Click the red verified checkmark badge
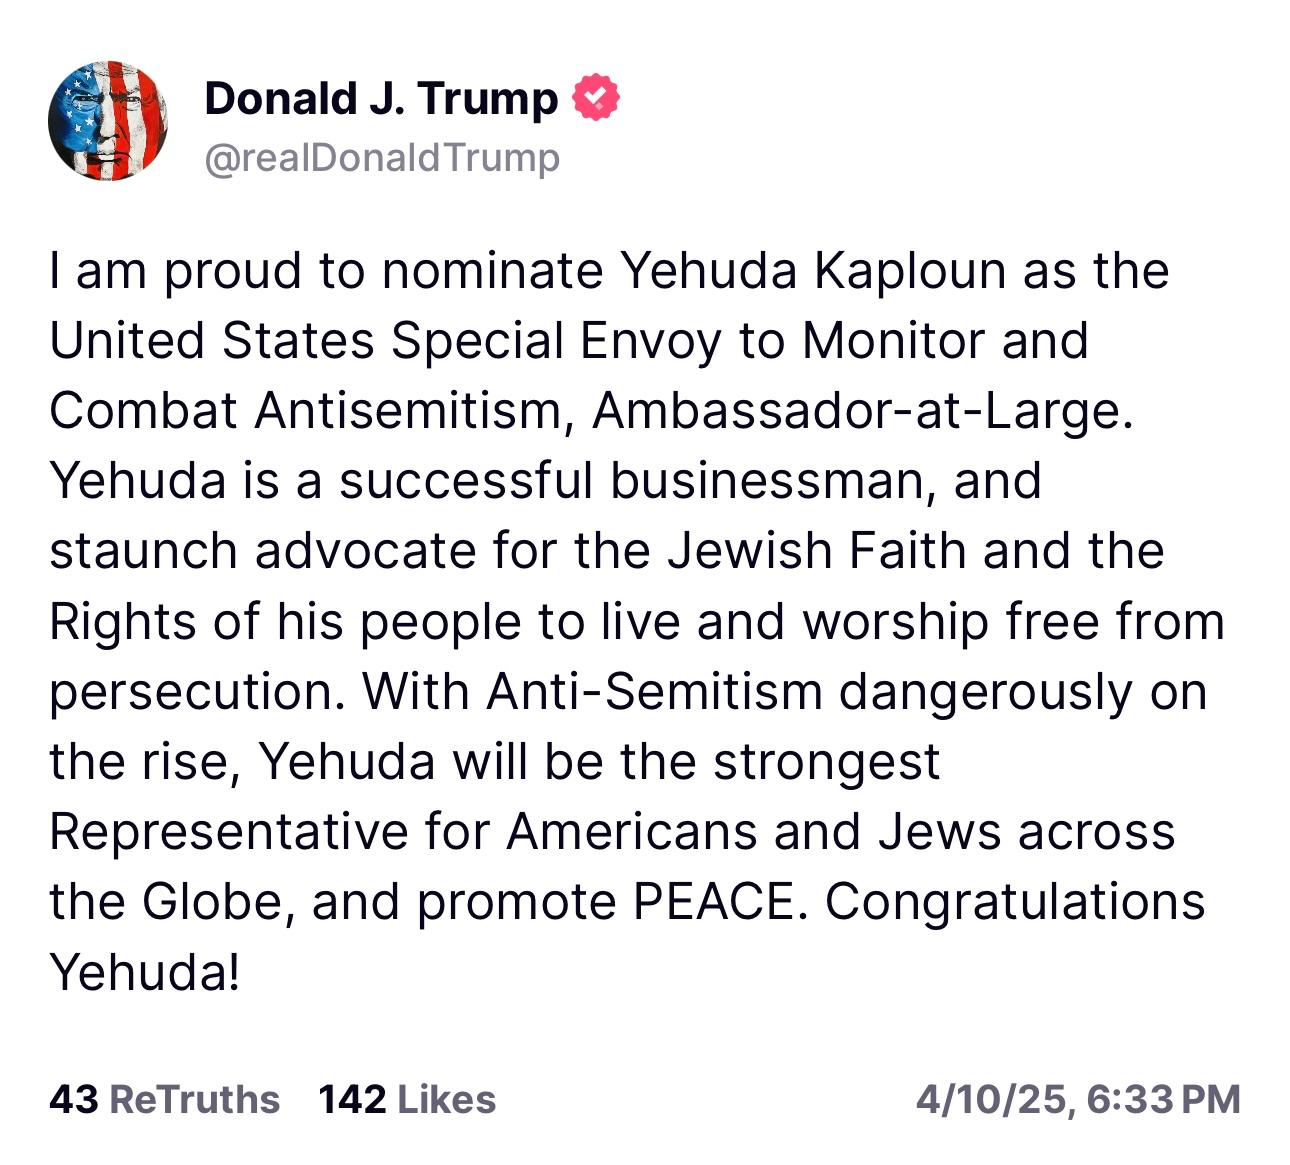The image size is (1290, 1165). pos(595,98)
